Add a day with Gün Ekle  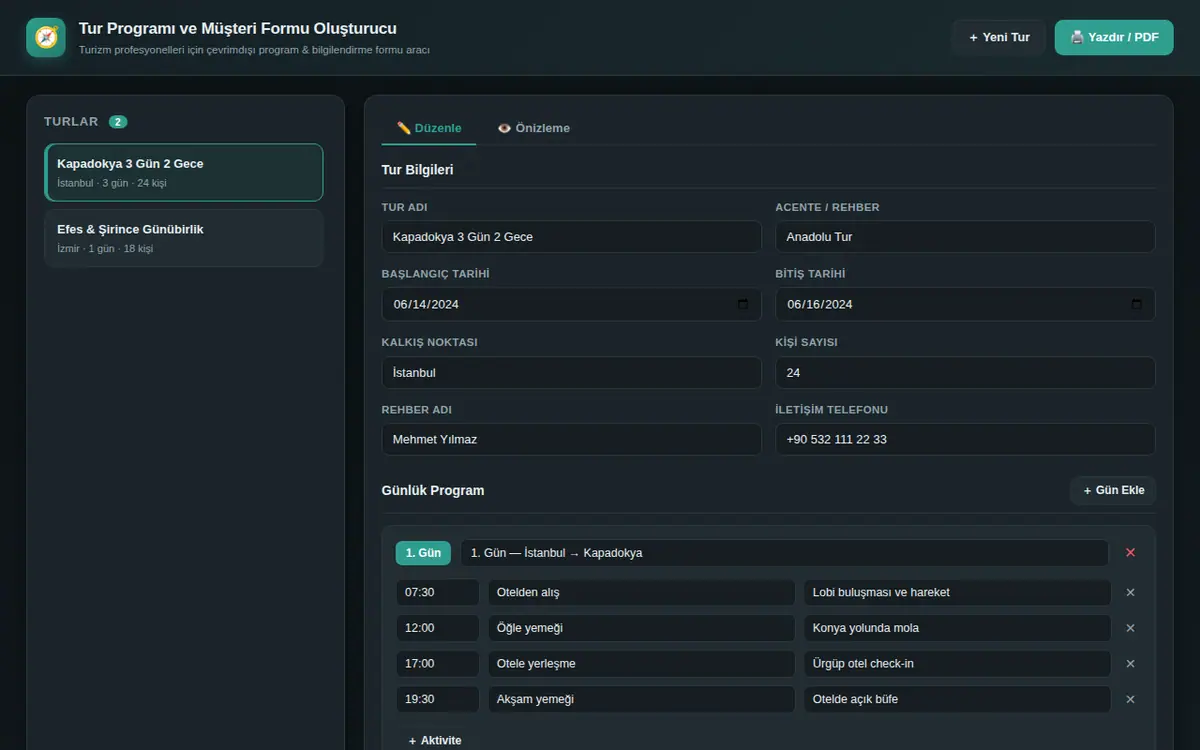pos(1113,490)
